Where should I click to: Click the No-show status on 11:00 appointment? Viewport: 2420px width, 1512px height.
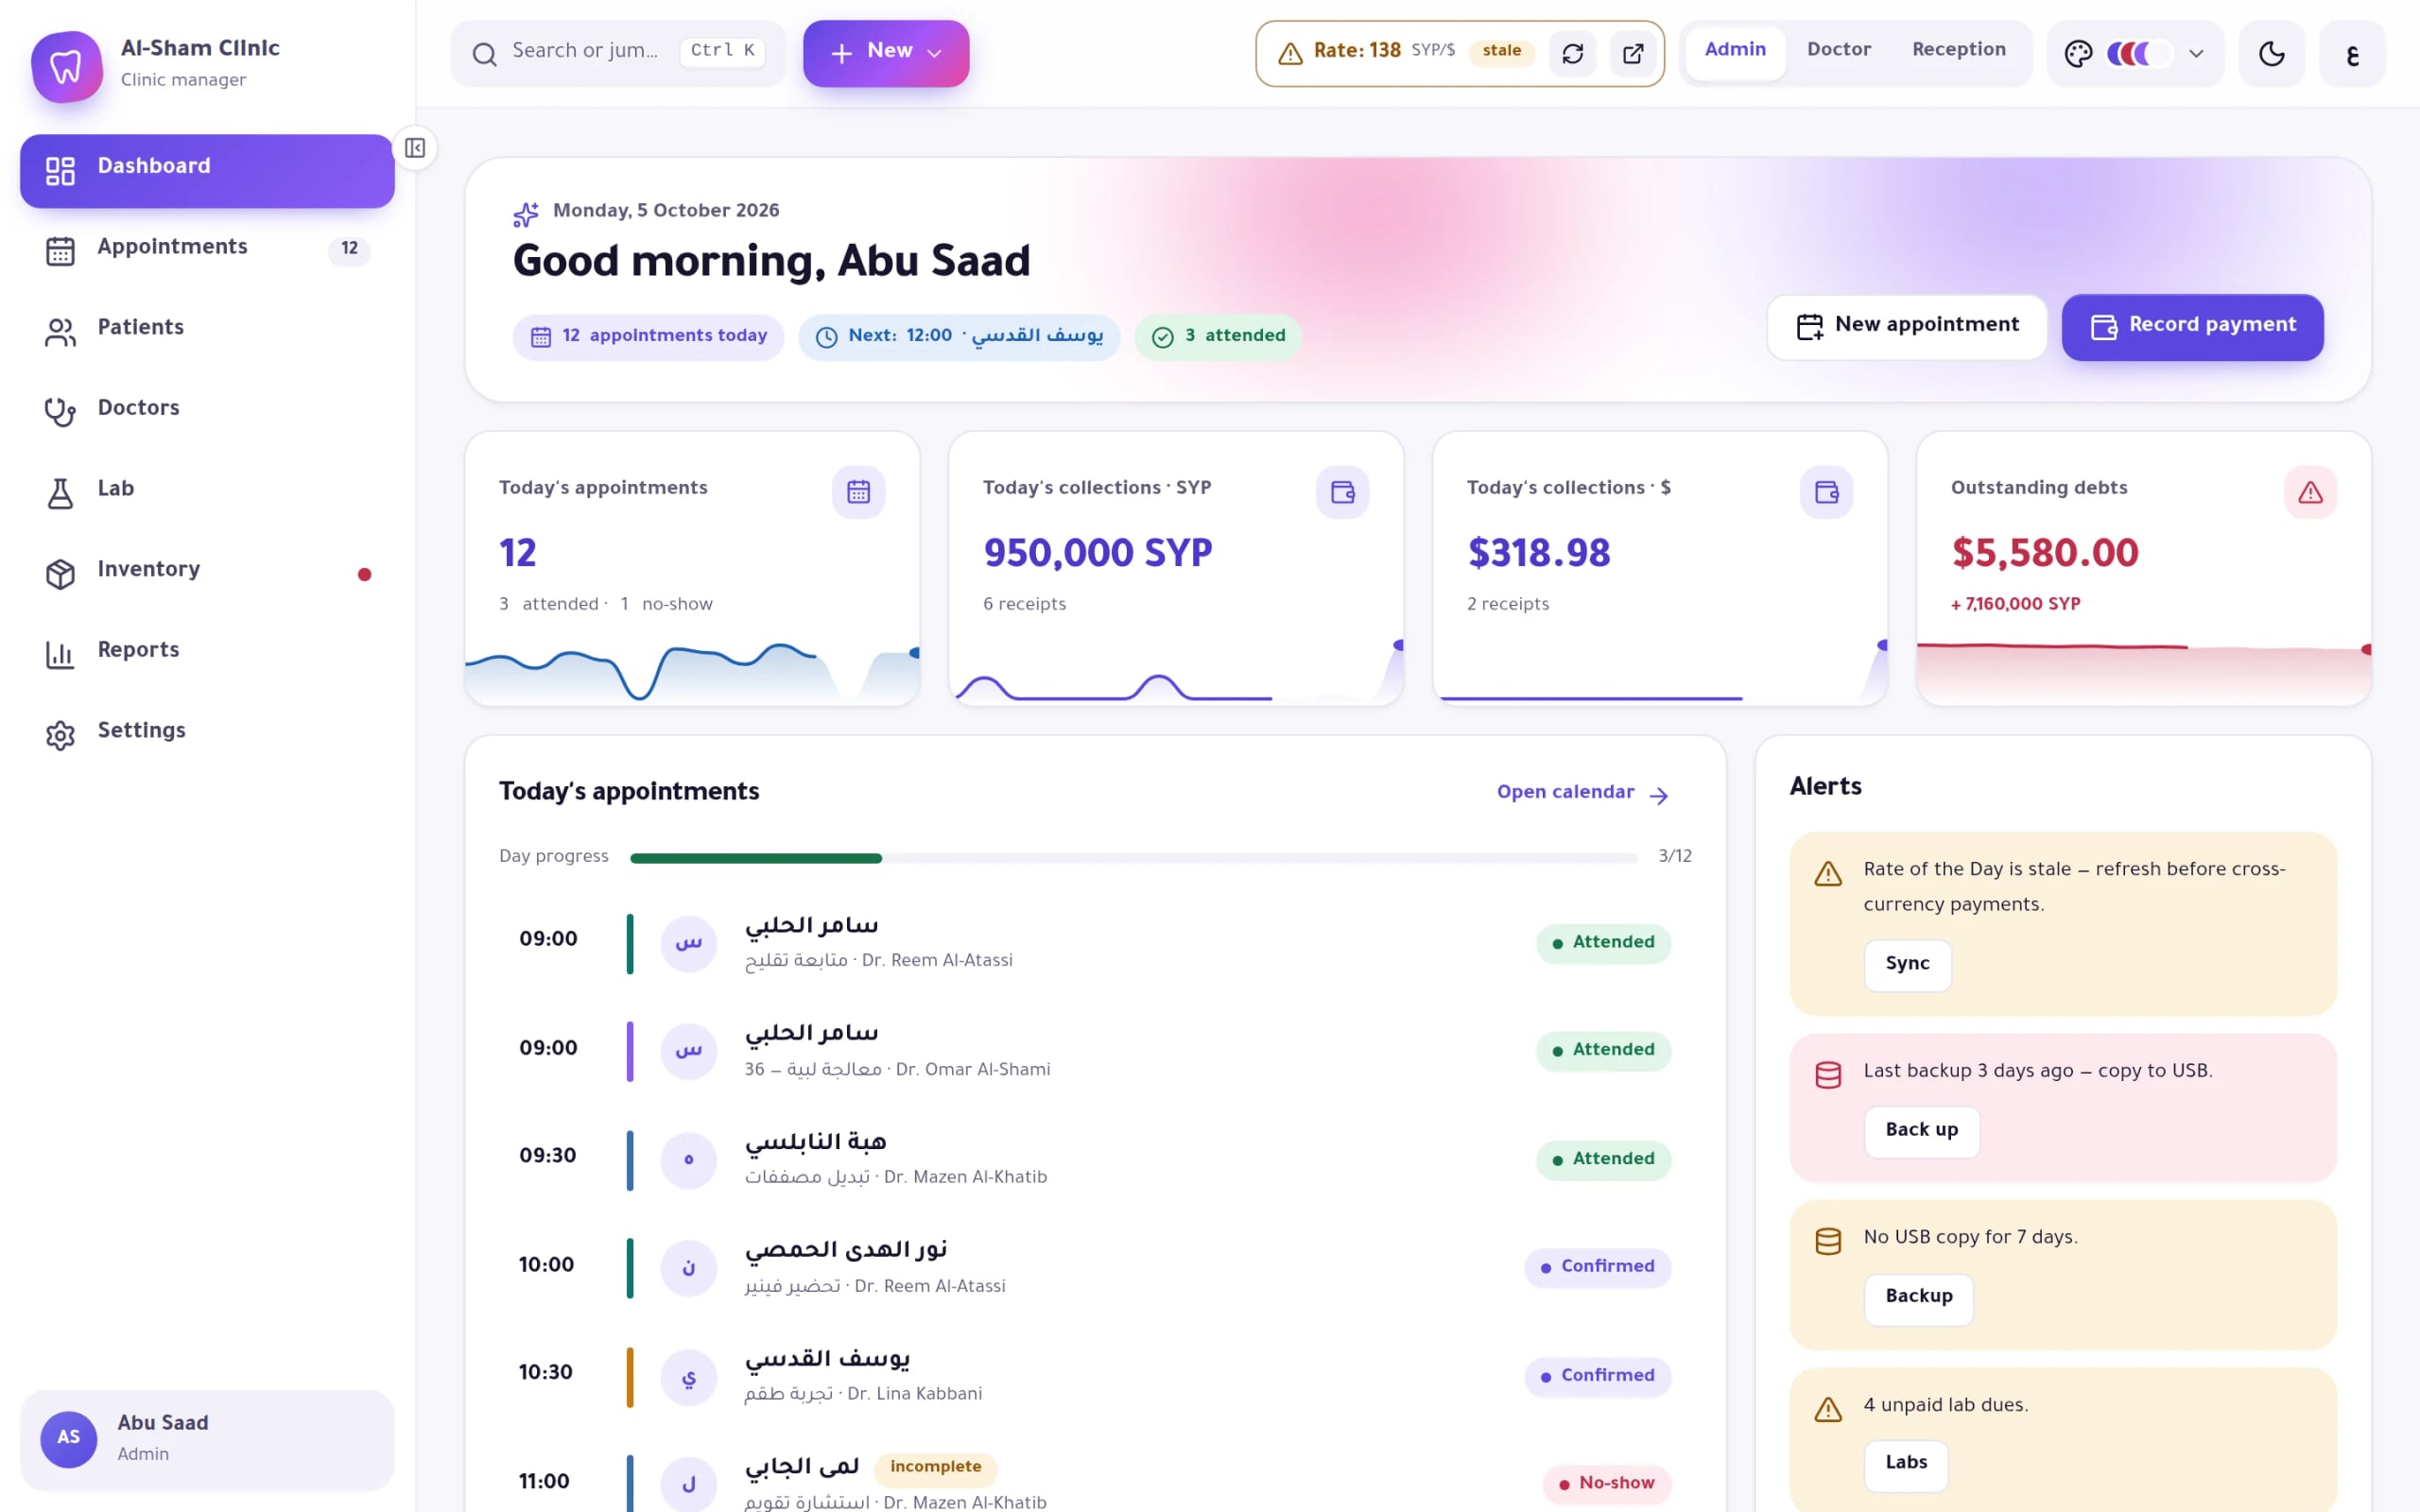(x=1606, y=1484)
